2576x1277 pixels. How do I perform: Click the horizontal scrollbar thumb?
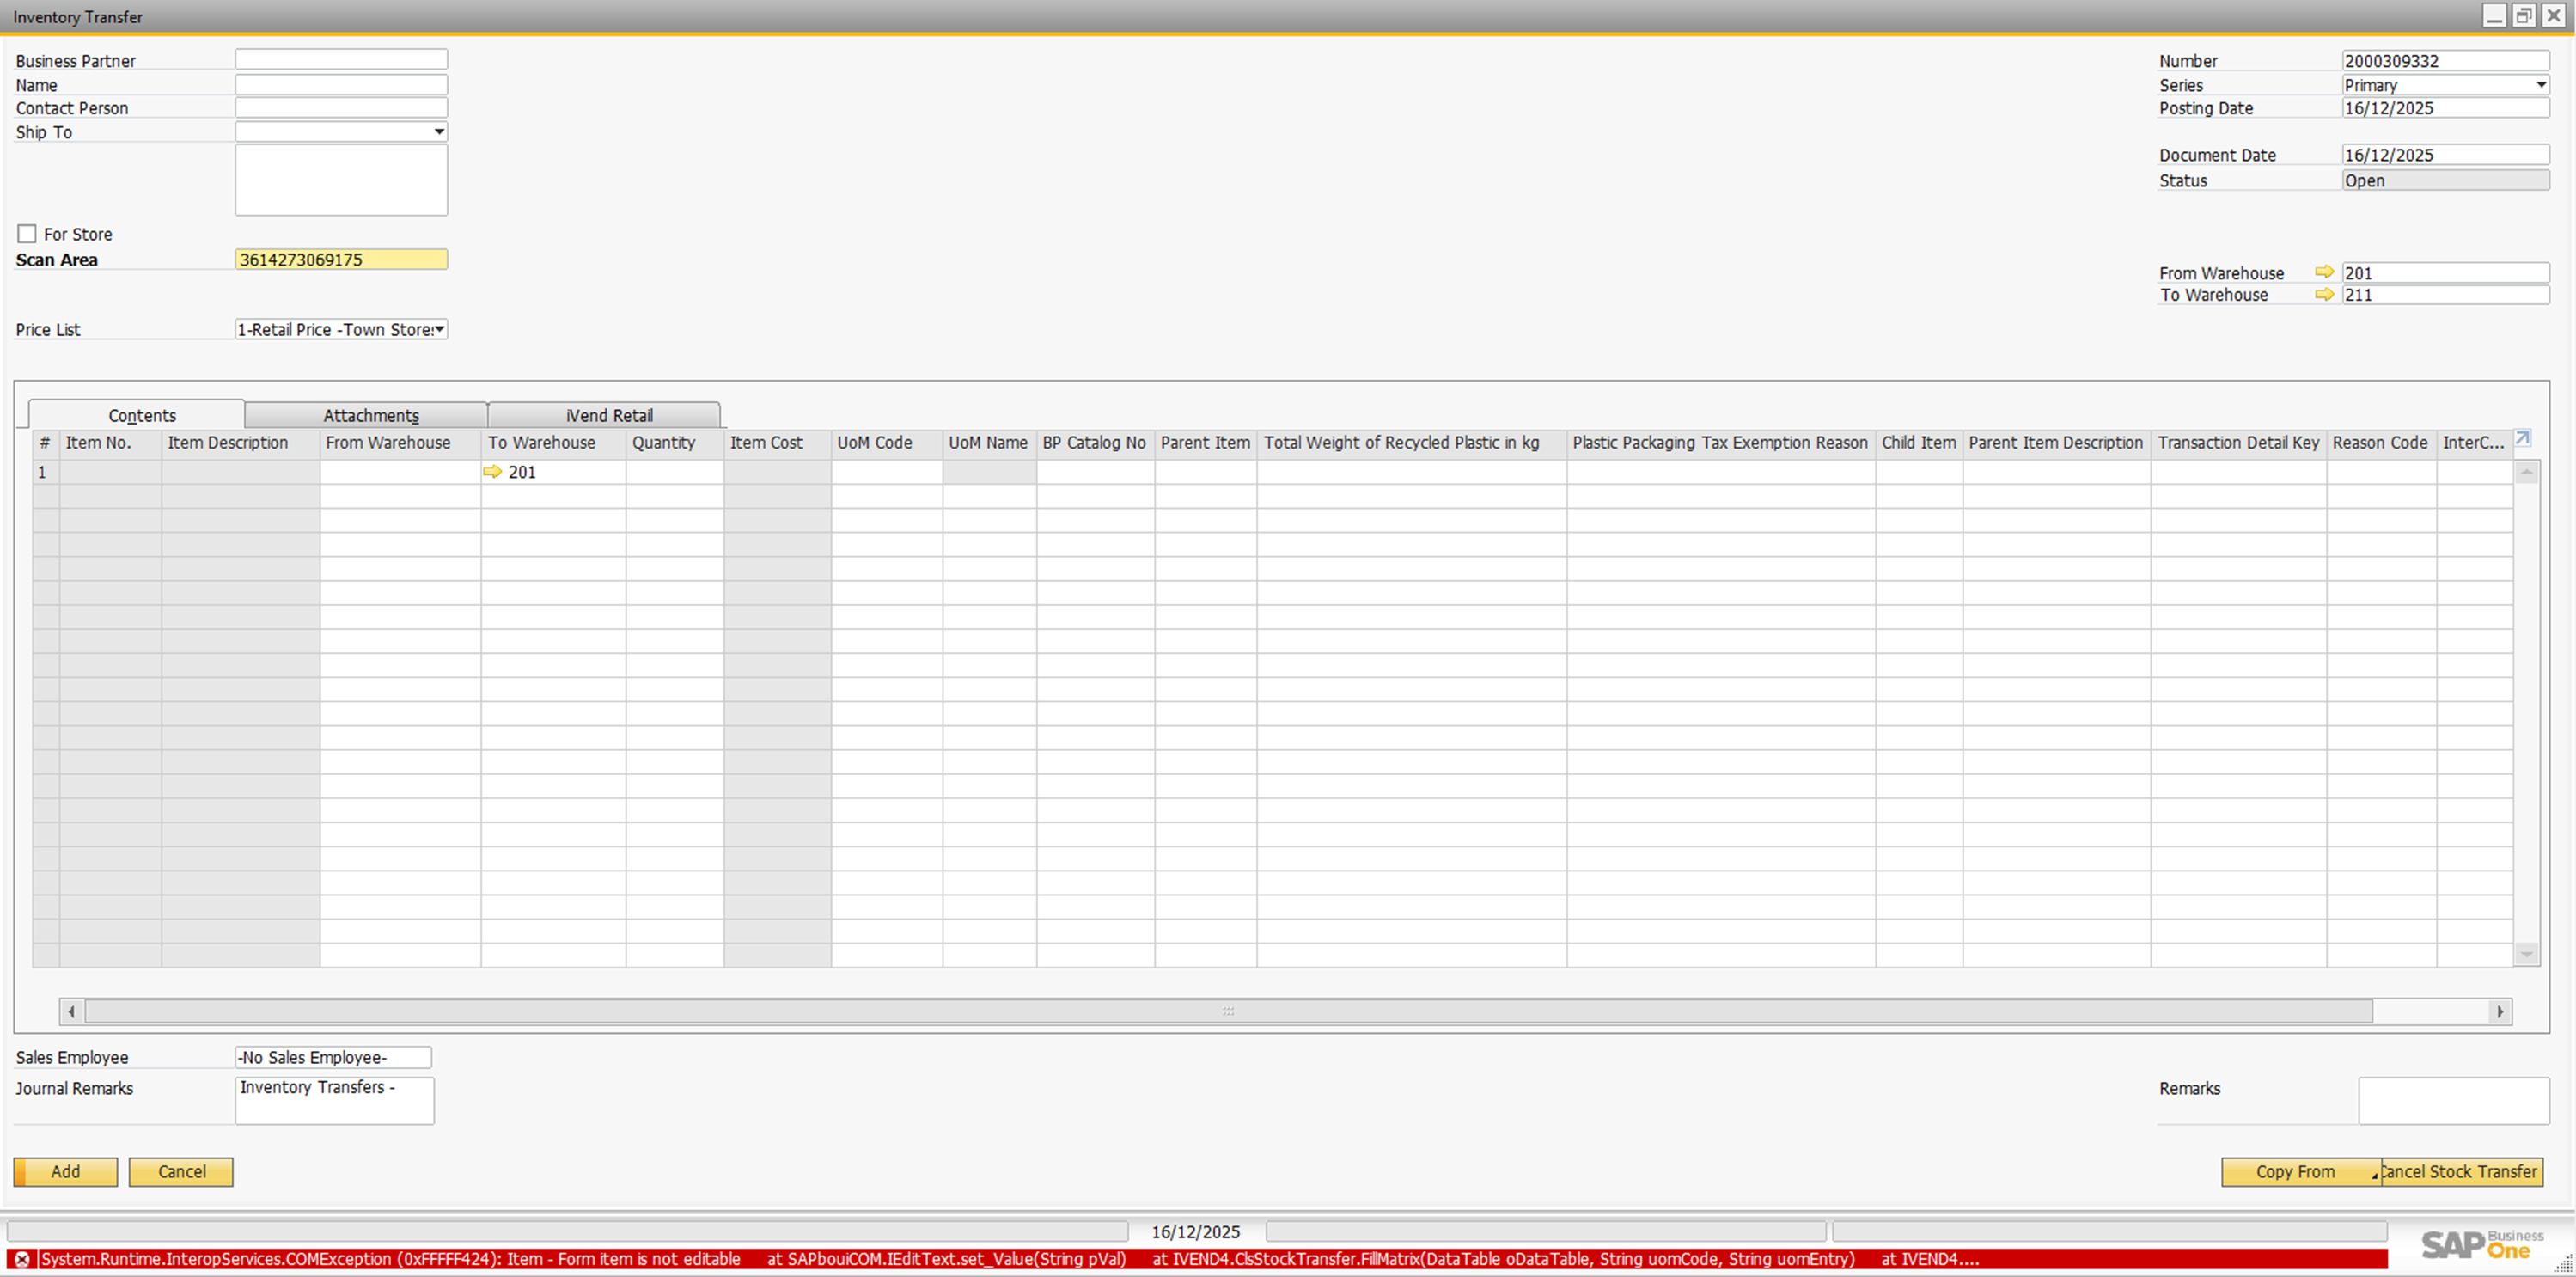pos(1227,1012)
